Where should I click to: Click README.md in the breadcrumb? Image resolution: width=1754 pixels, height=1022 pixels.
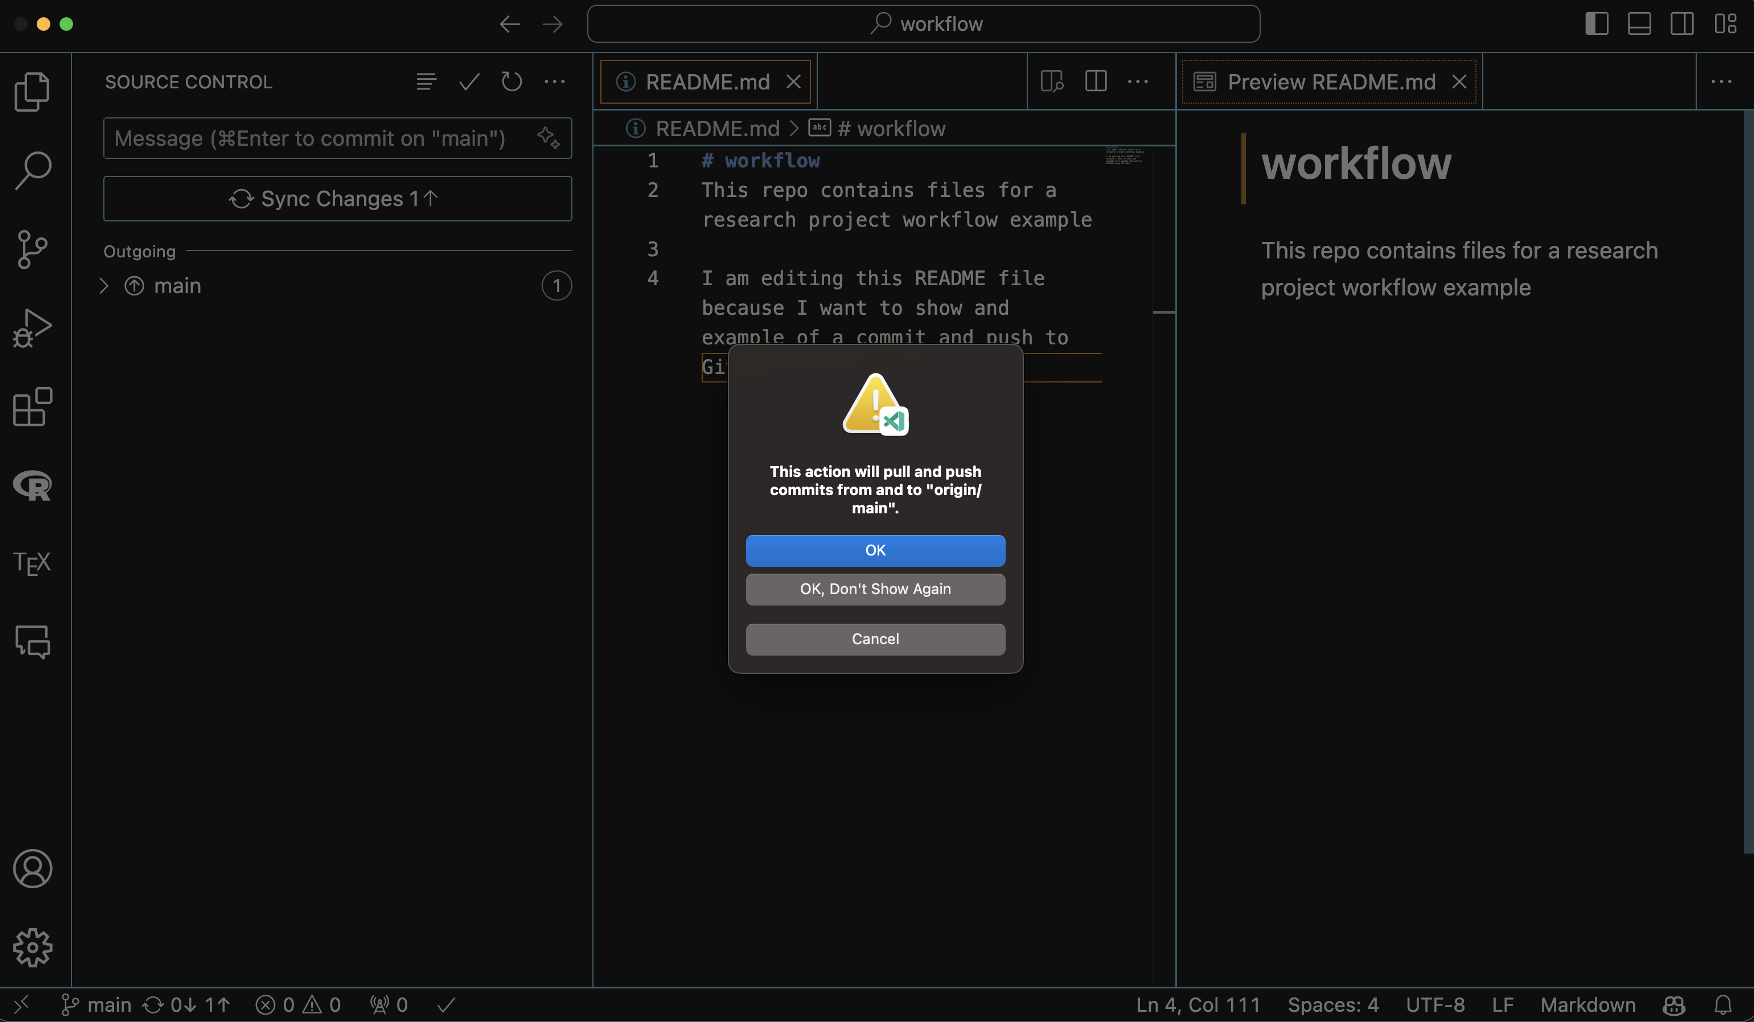pos(717,129)
